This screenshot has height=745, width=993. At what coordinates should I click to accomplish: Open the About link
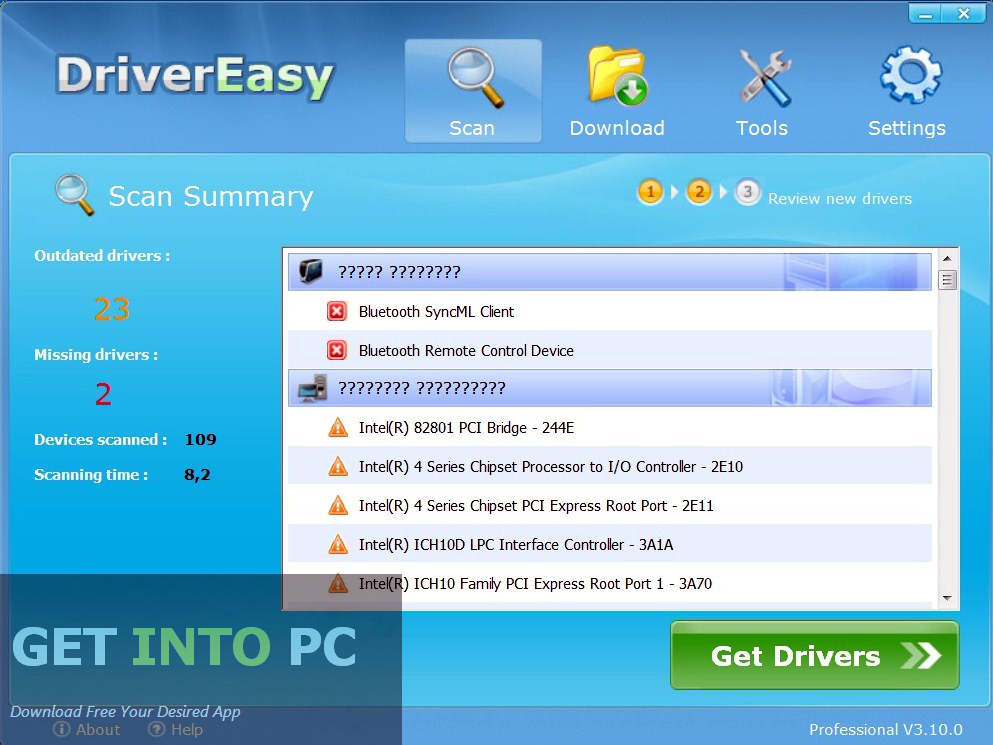click(87, 730)
